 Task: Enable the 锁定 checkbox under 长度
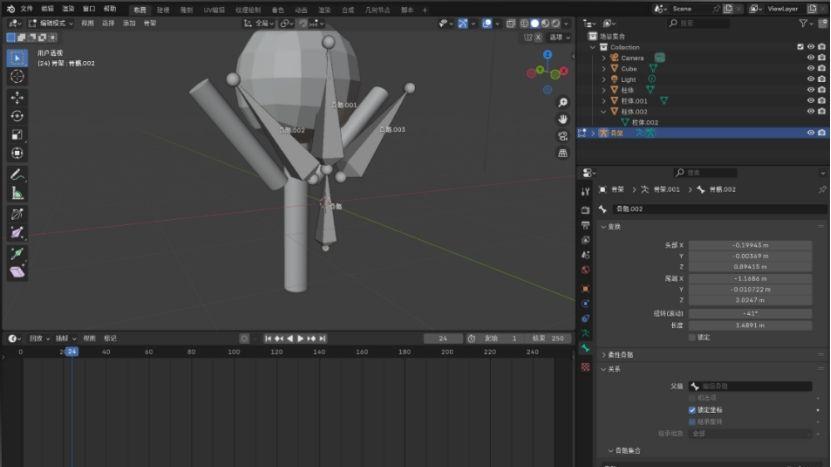[x=693, y=337]
